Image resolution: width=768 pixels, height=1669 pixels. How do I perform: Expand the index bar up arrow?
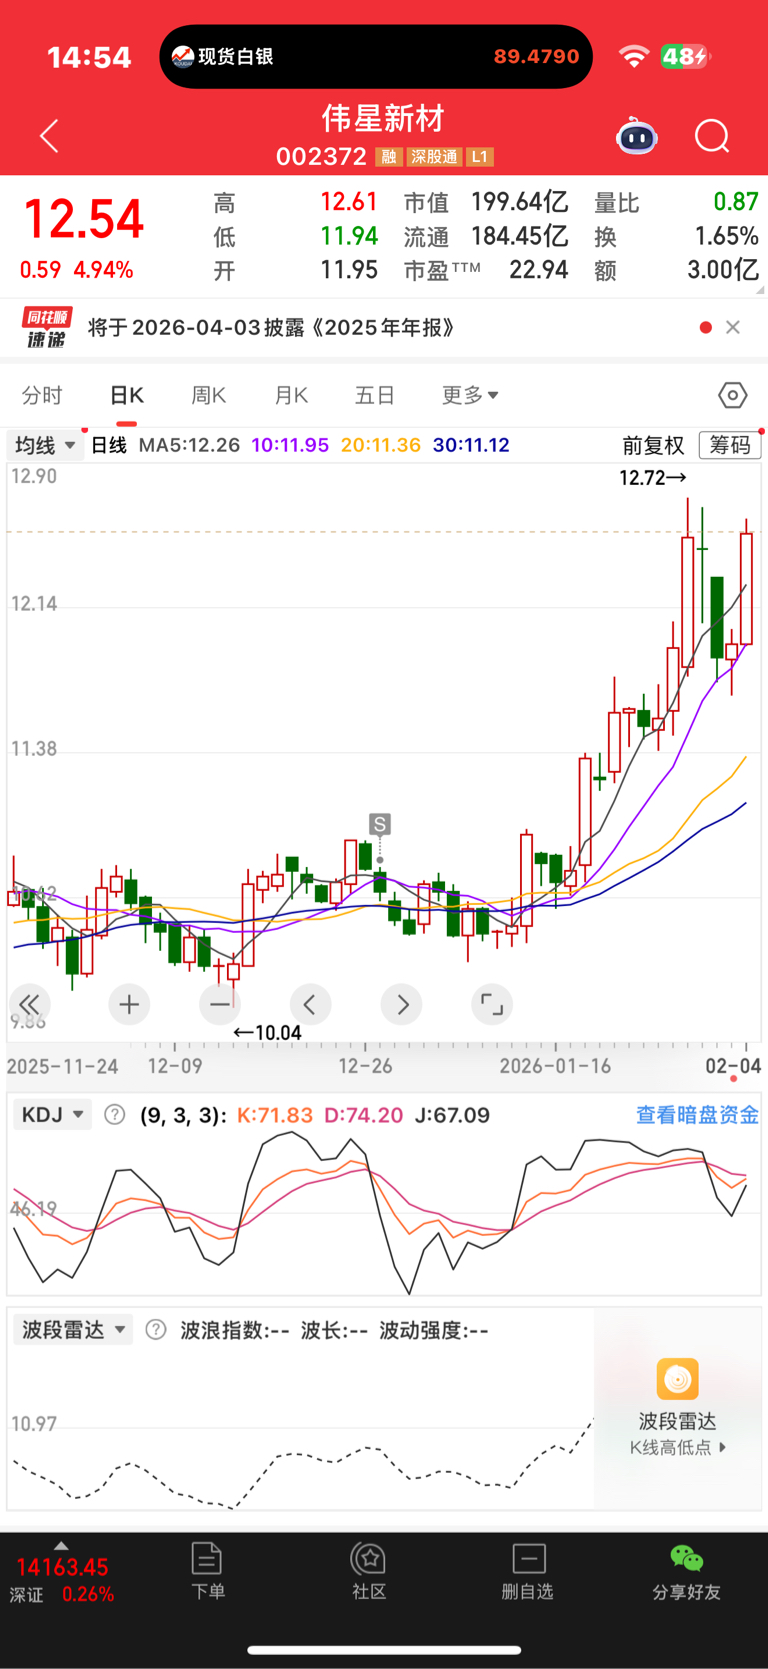(x=61, y=1545)
